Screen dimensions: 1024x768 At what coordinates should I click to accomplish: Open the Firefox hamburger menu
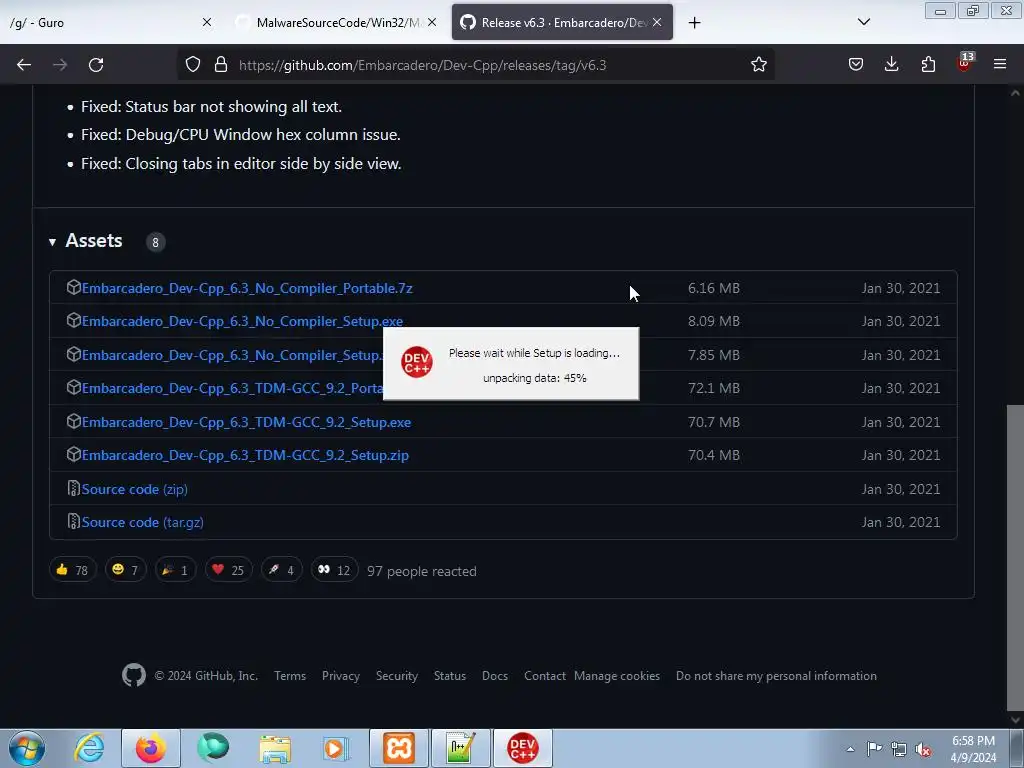1000,65
